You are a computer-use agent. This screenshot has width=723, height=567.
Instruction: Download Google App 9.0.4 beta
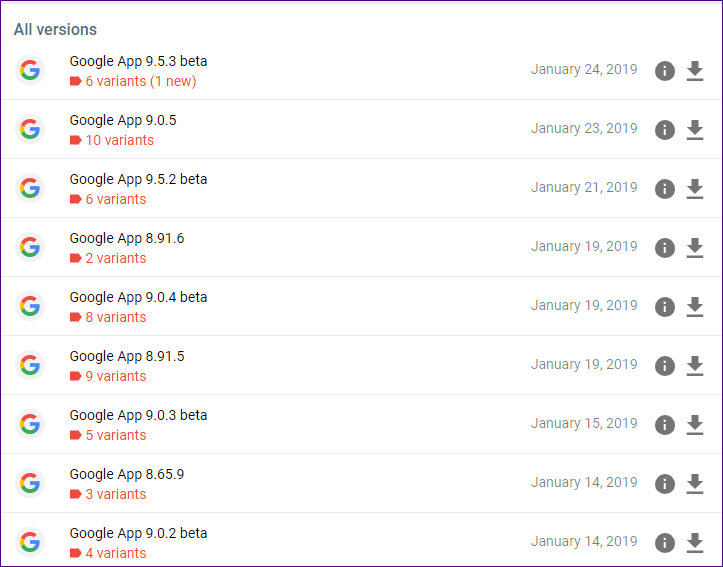pos(694,307)
